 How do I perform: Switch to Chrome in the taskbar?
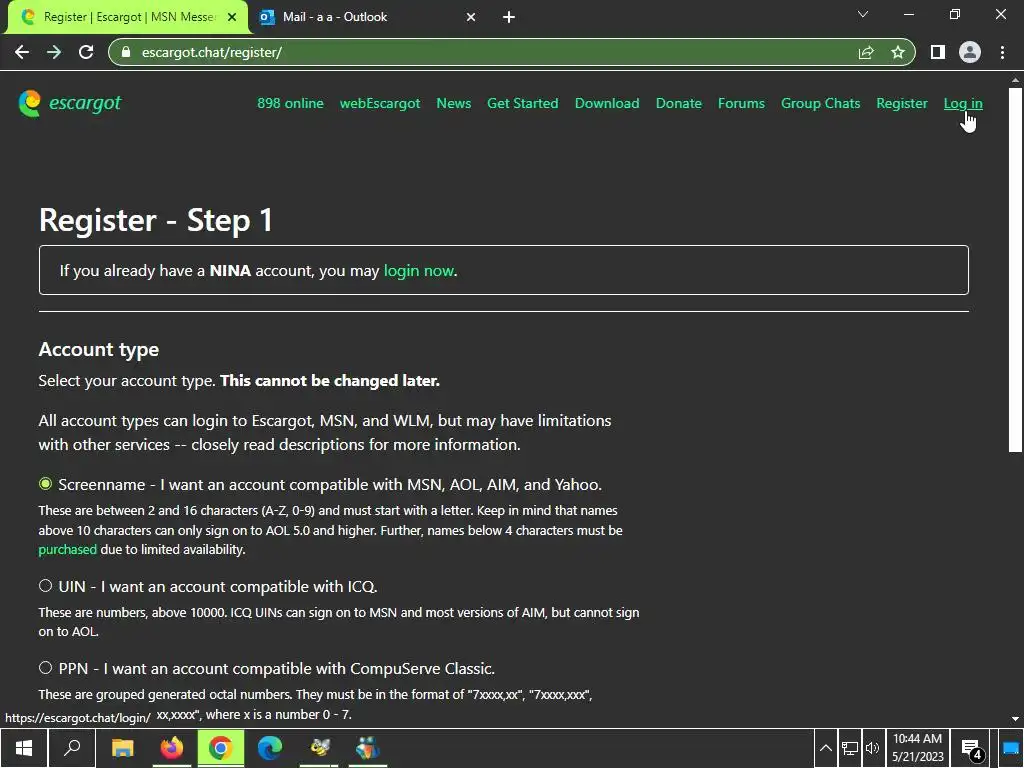point(221,748)
